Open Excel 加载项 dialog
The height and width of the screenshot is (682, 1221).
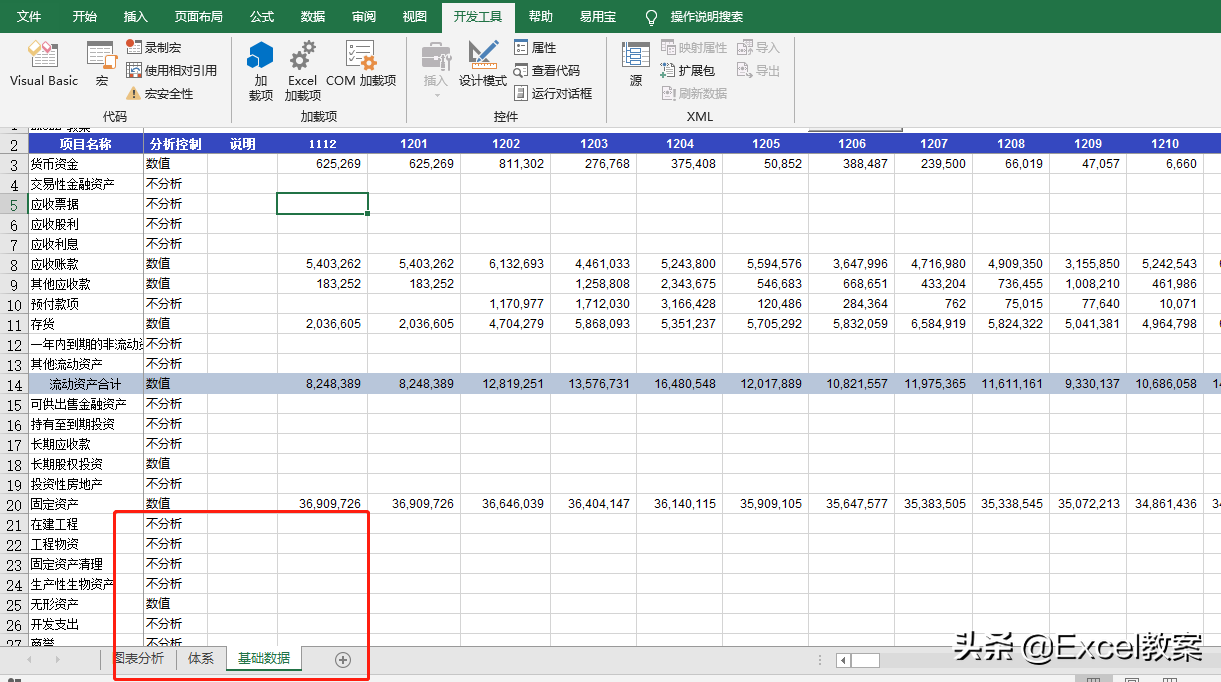(x=302, y=70)
